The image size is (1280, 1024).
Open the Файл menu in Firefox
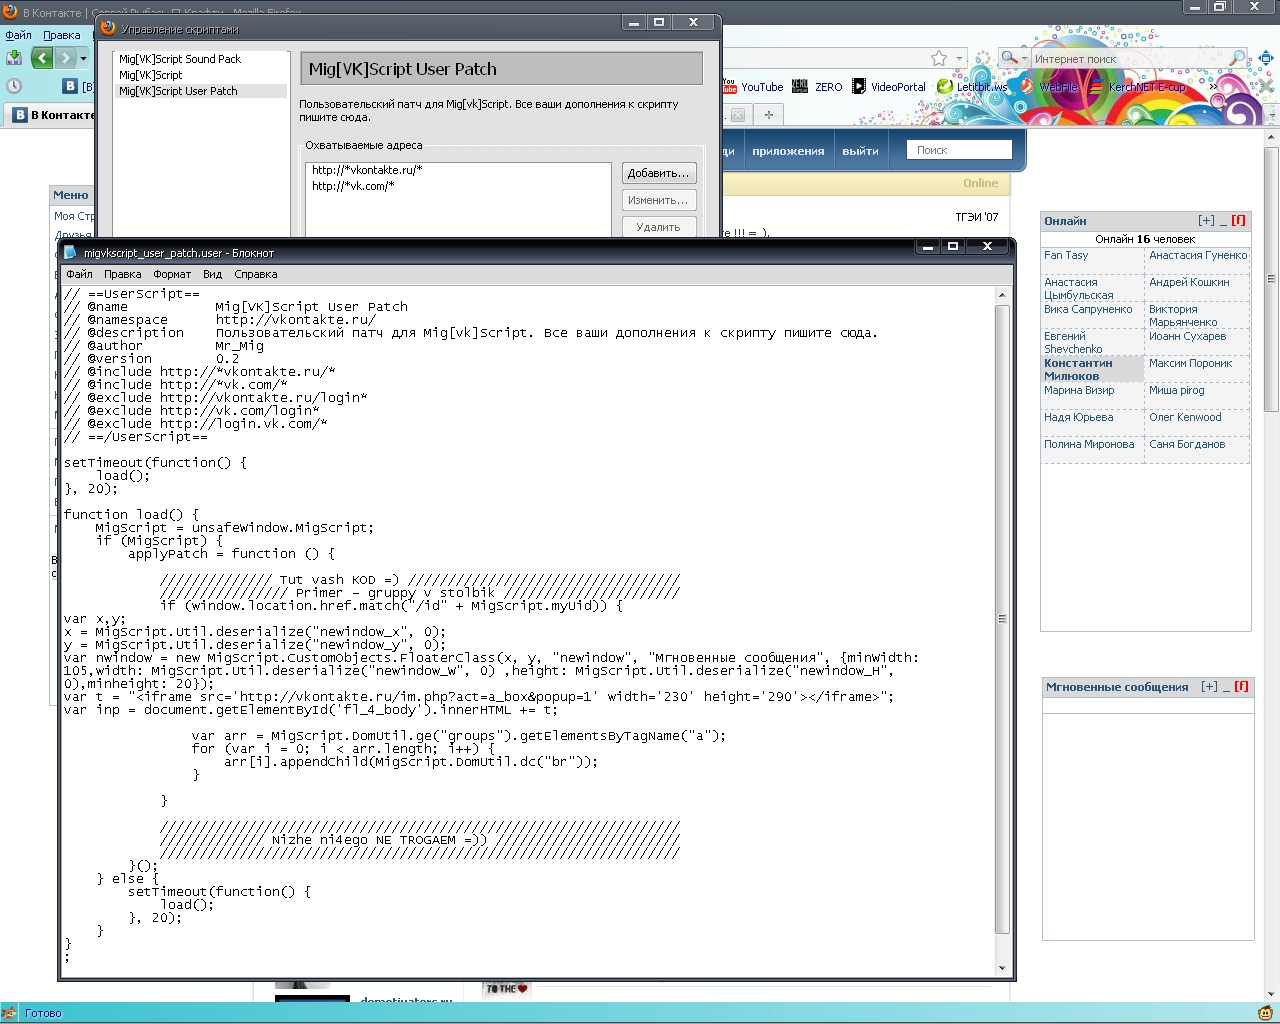[19, 35]
